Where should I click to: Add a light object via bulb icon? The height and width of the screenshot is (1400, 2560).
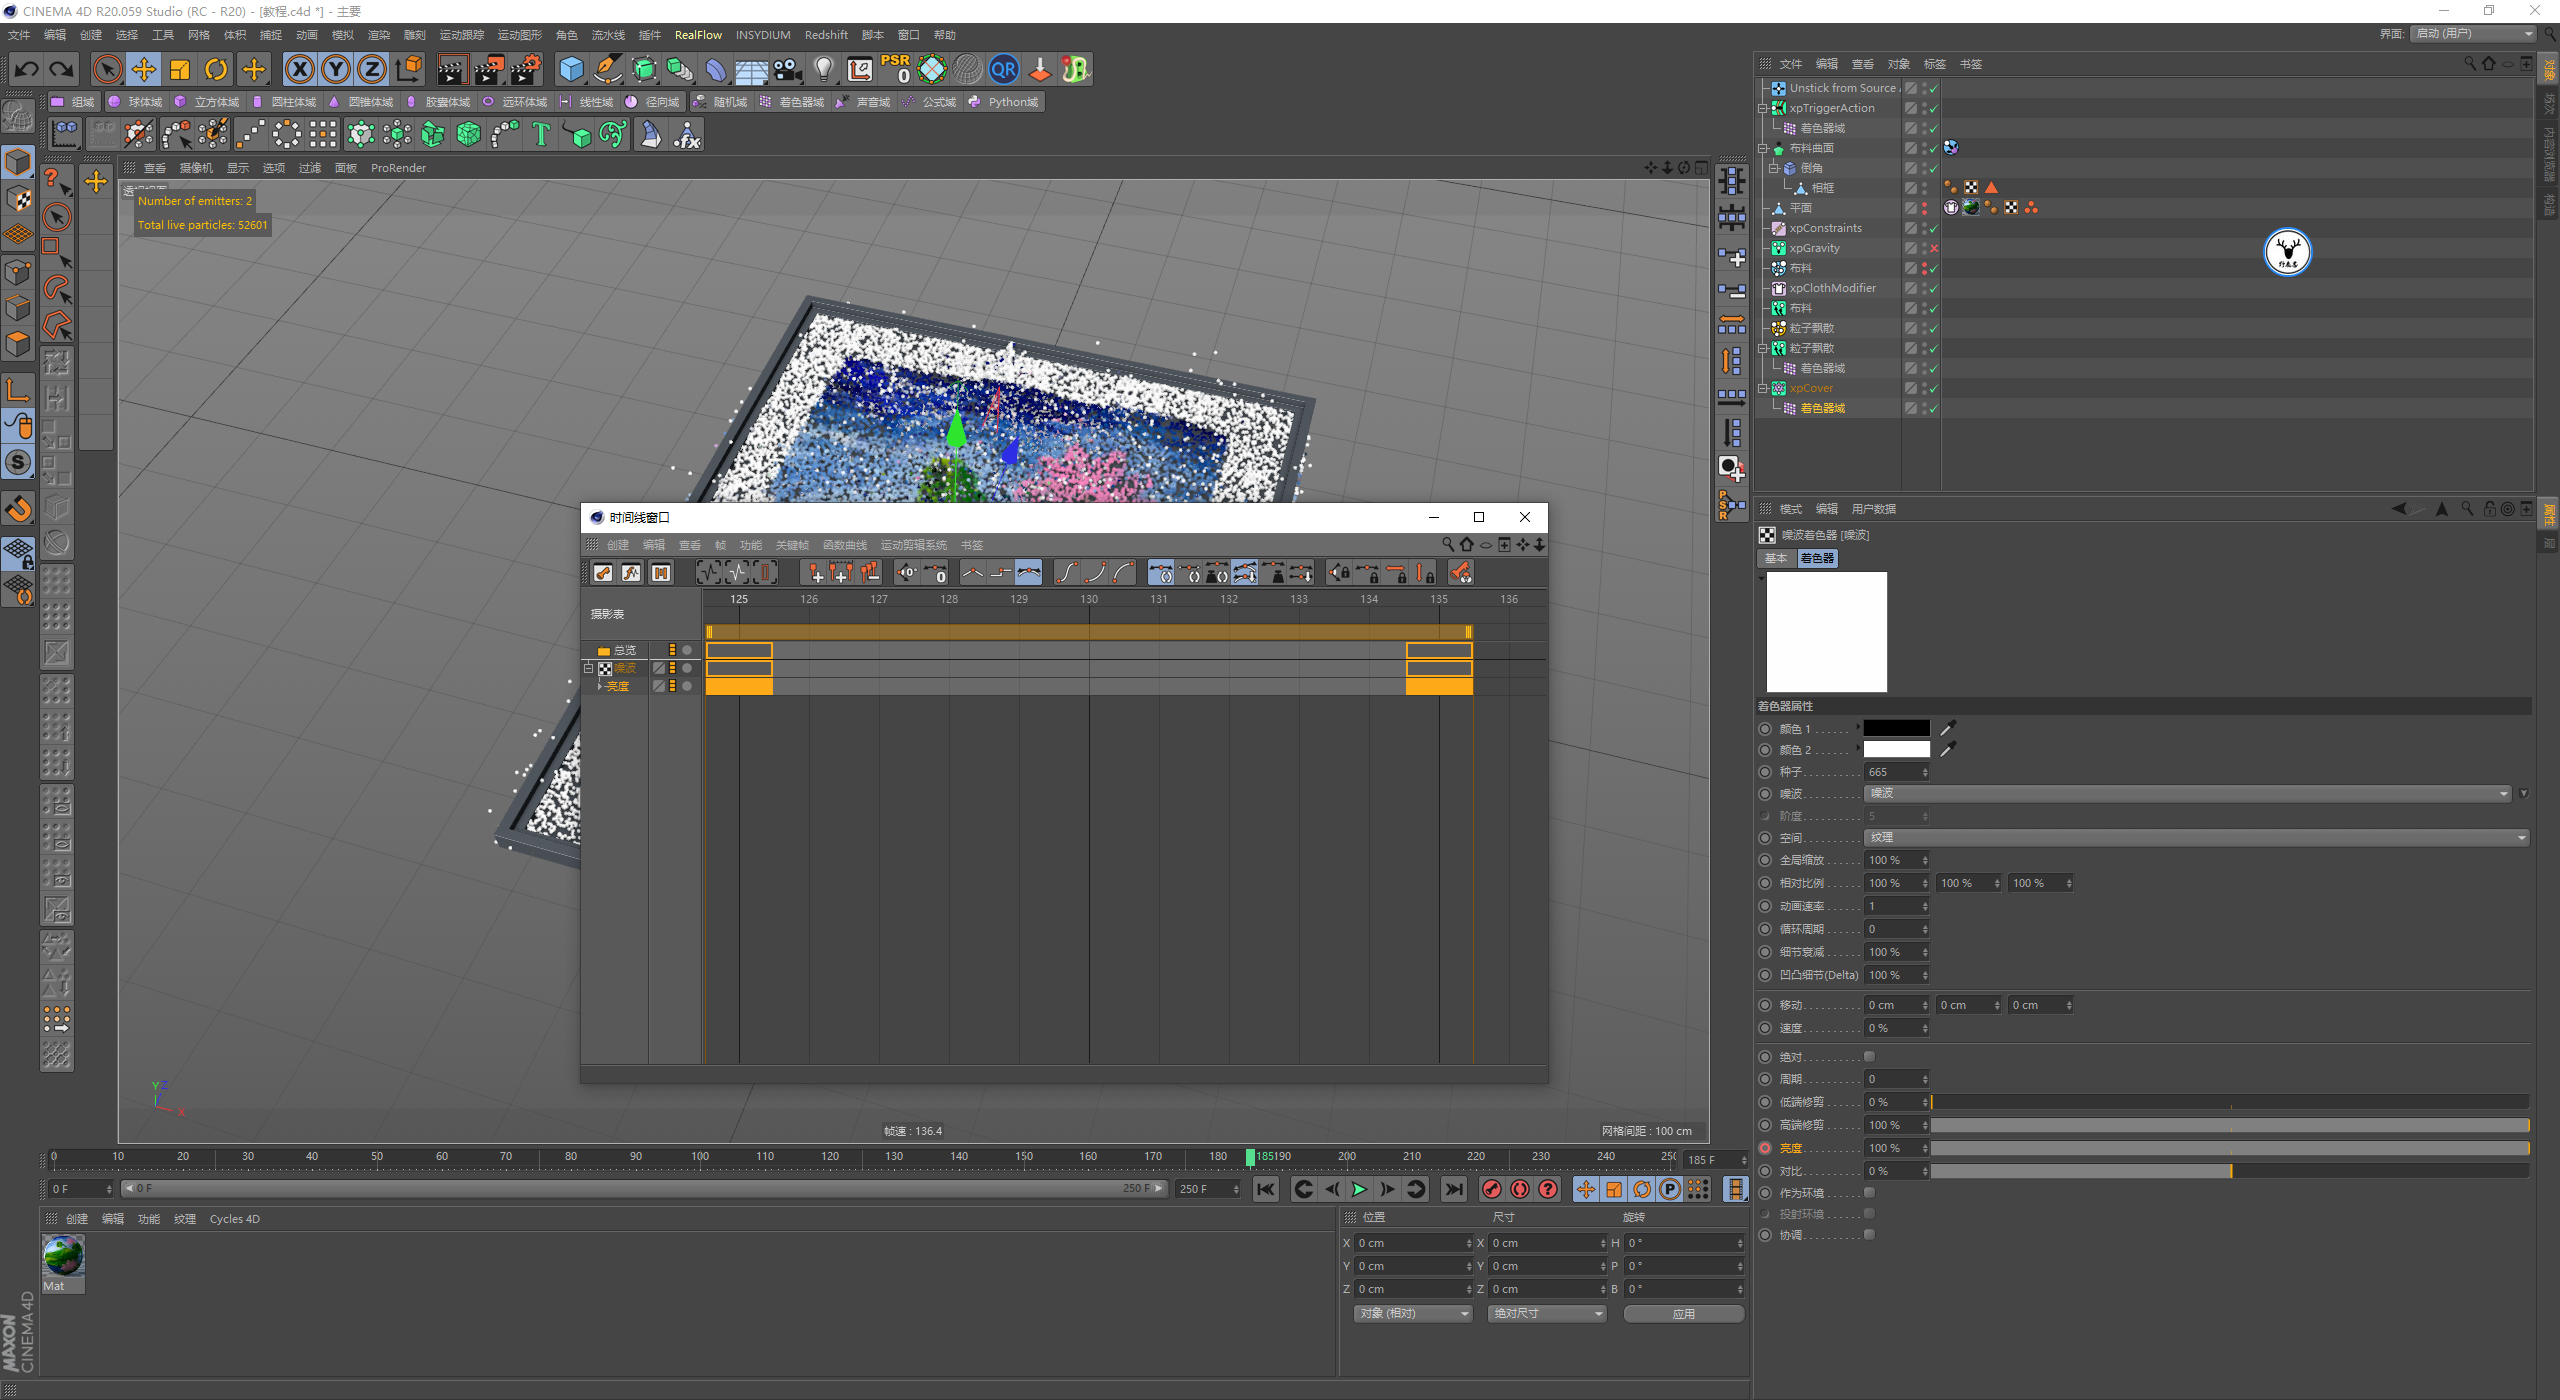coord(823,69)
